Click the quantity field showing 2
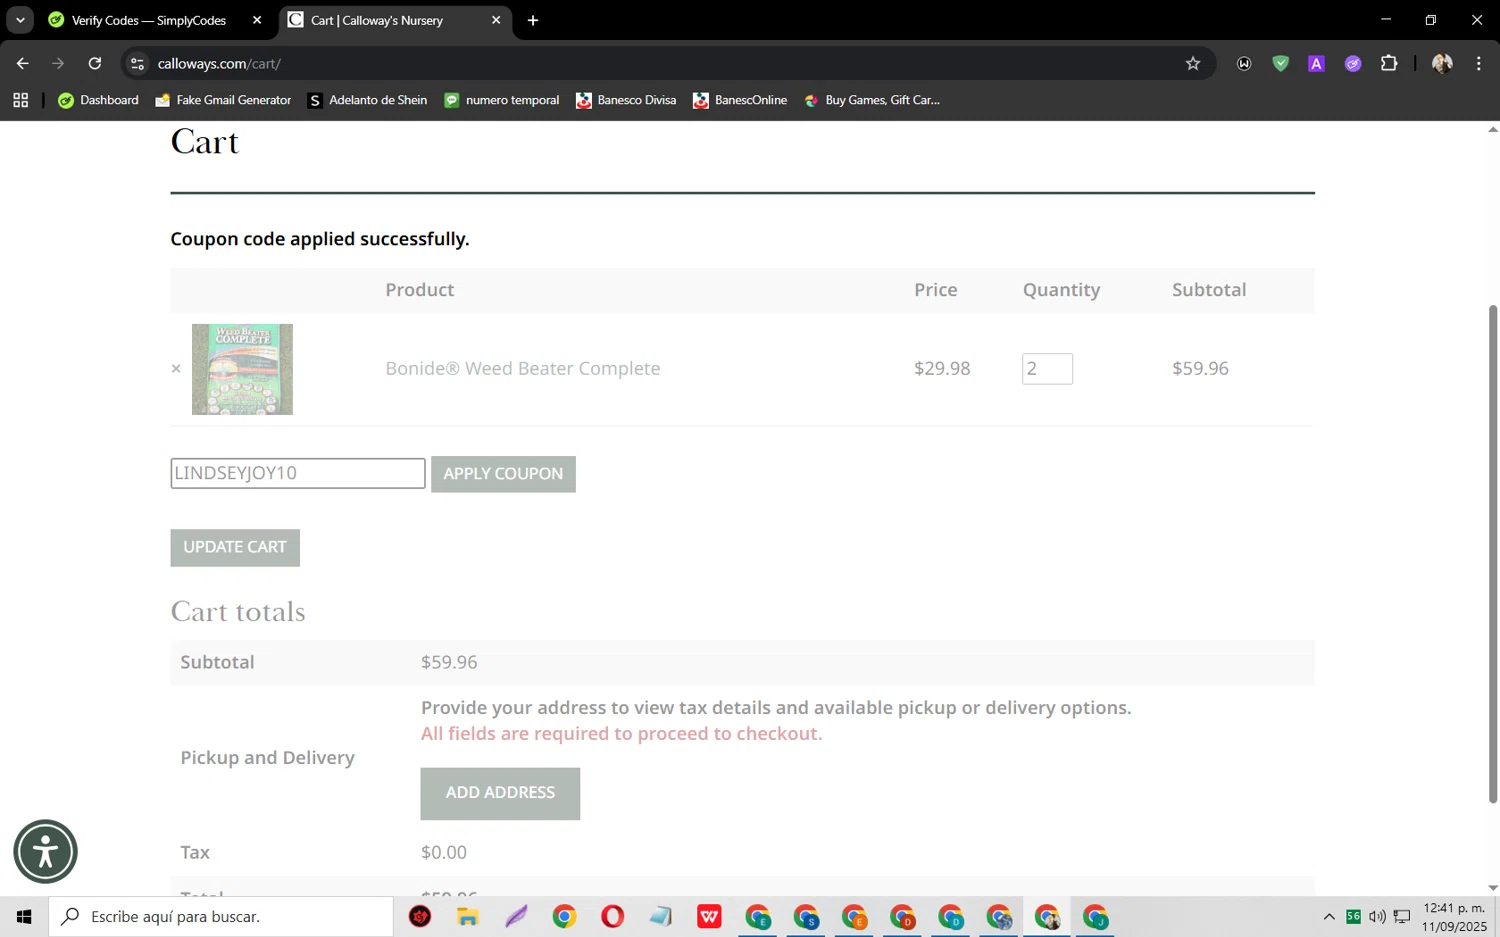 pyautogui.click(x=1047, y=369)
